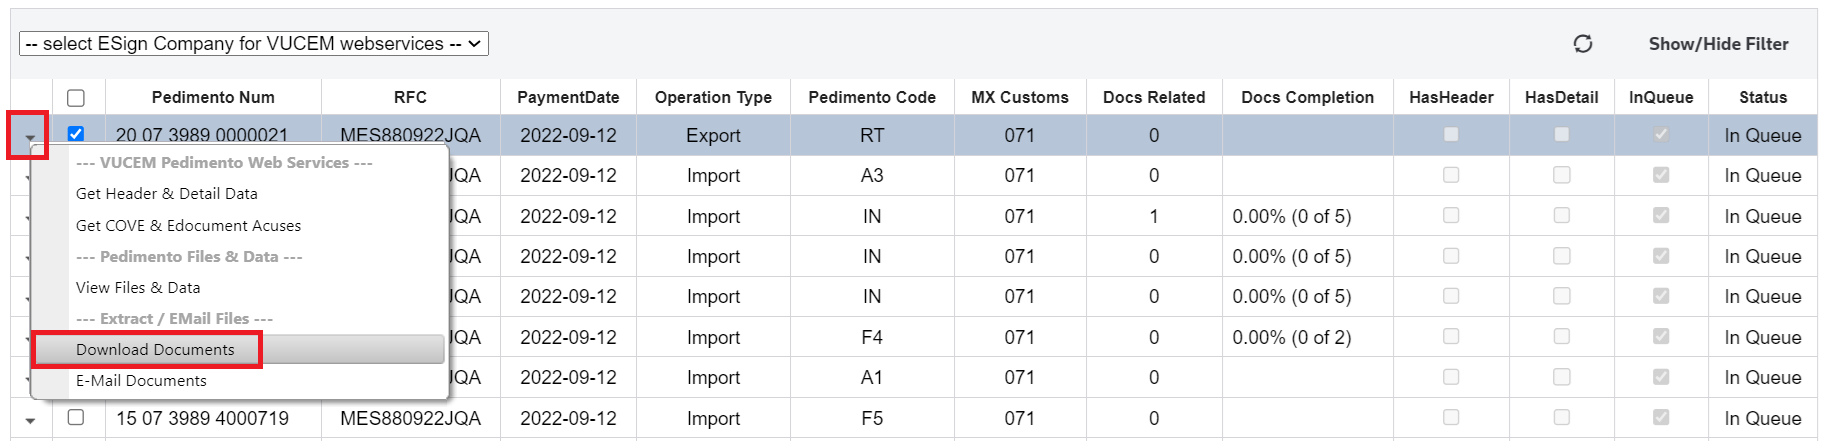Image resolution: width=1840 pixels, height=441 pixels.
Task: Click the Docs Completion column header
Action: [1307, 98]
